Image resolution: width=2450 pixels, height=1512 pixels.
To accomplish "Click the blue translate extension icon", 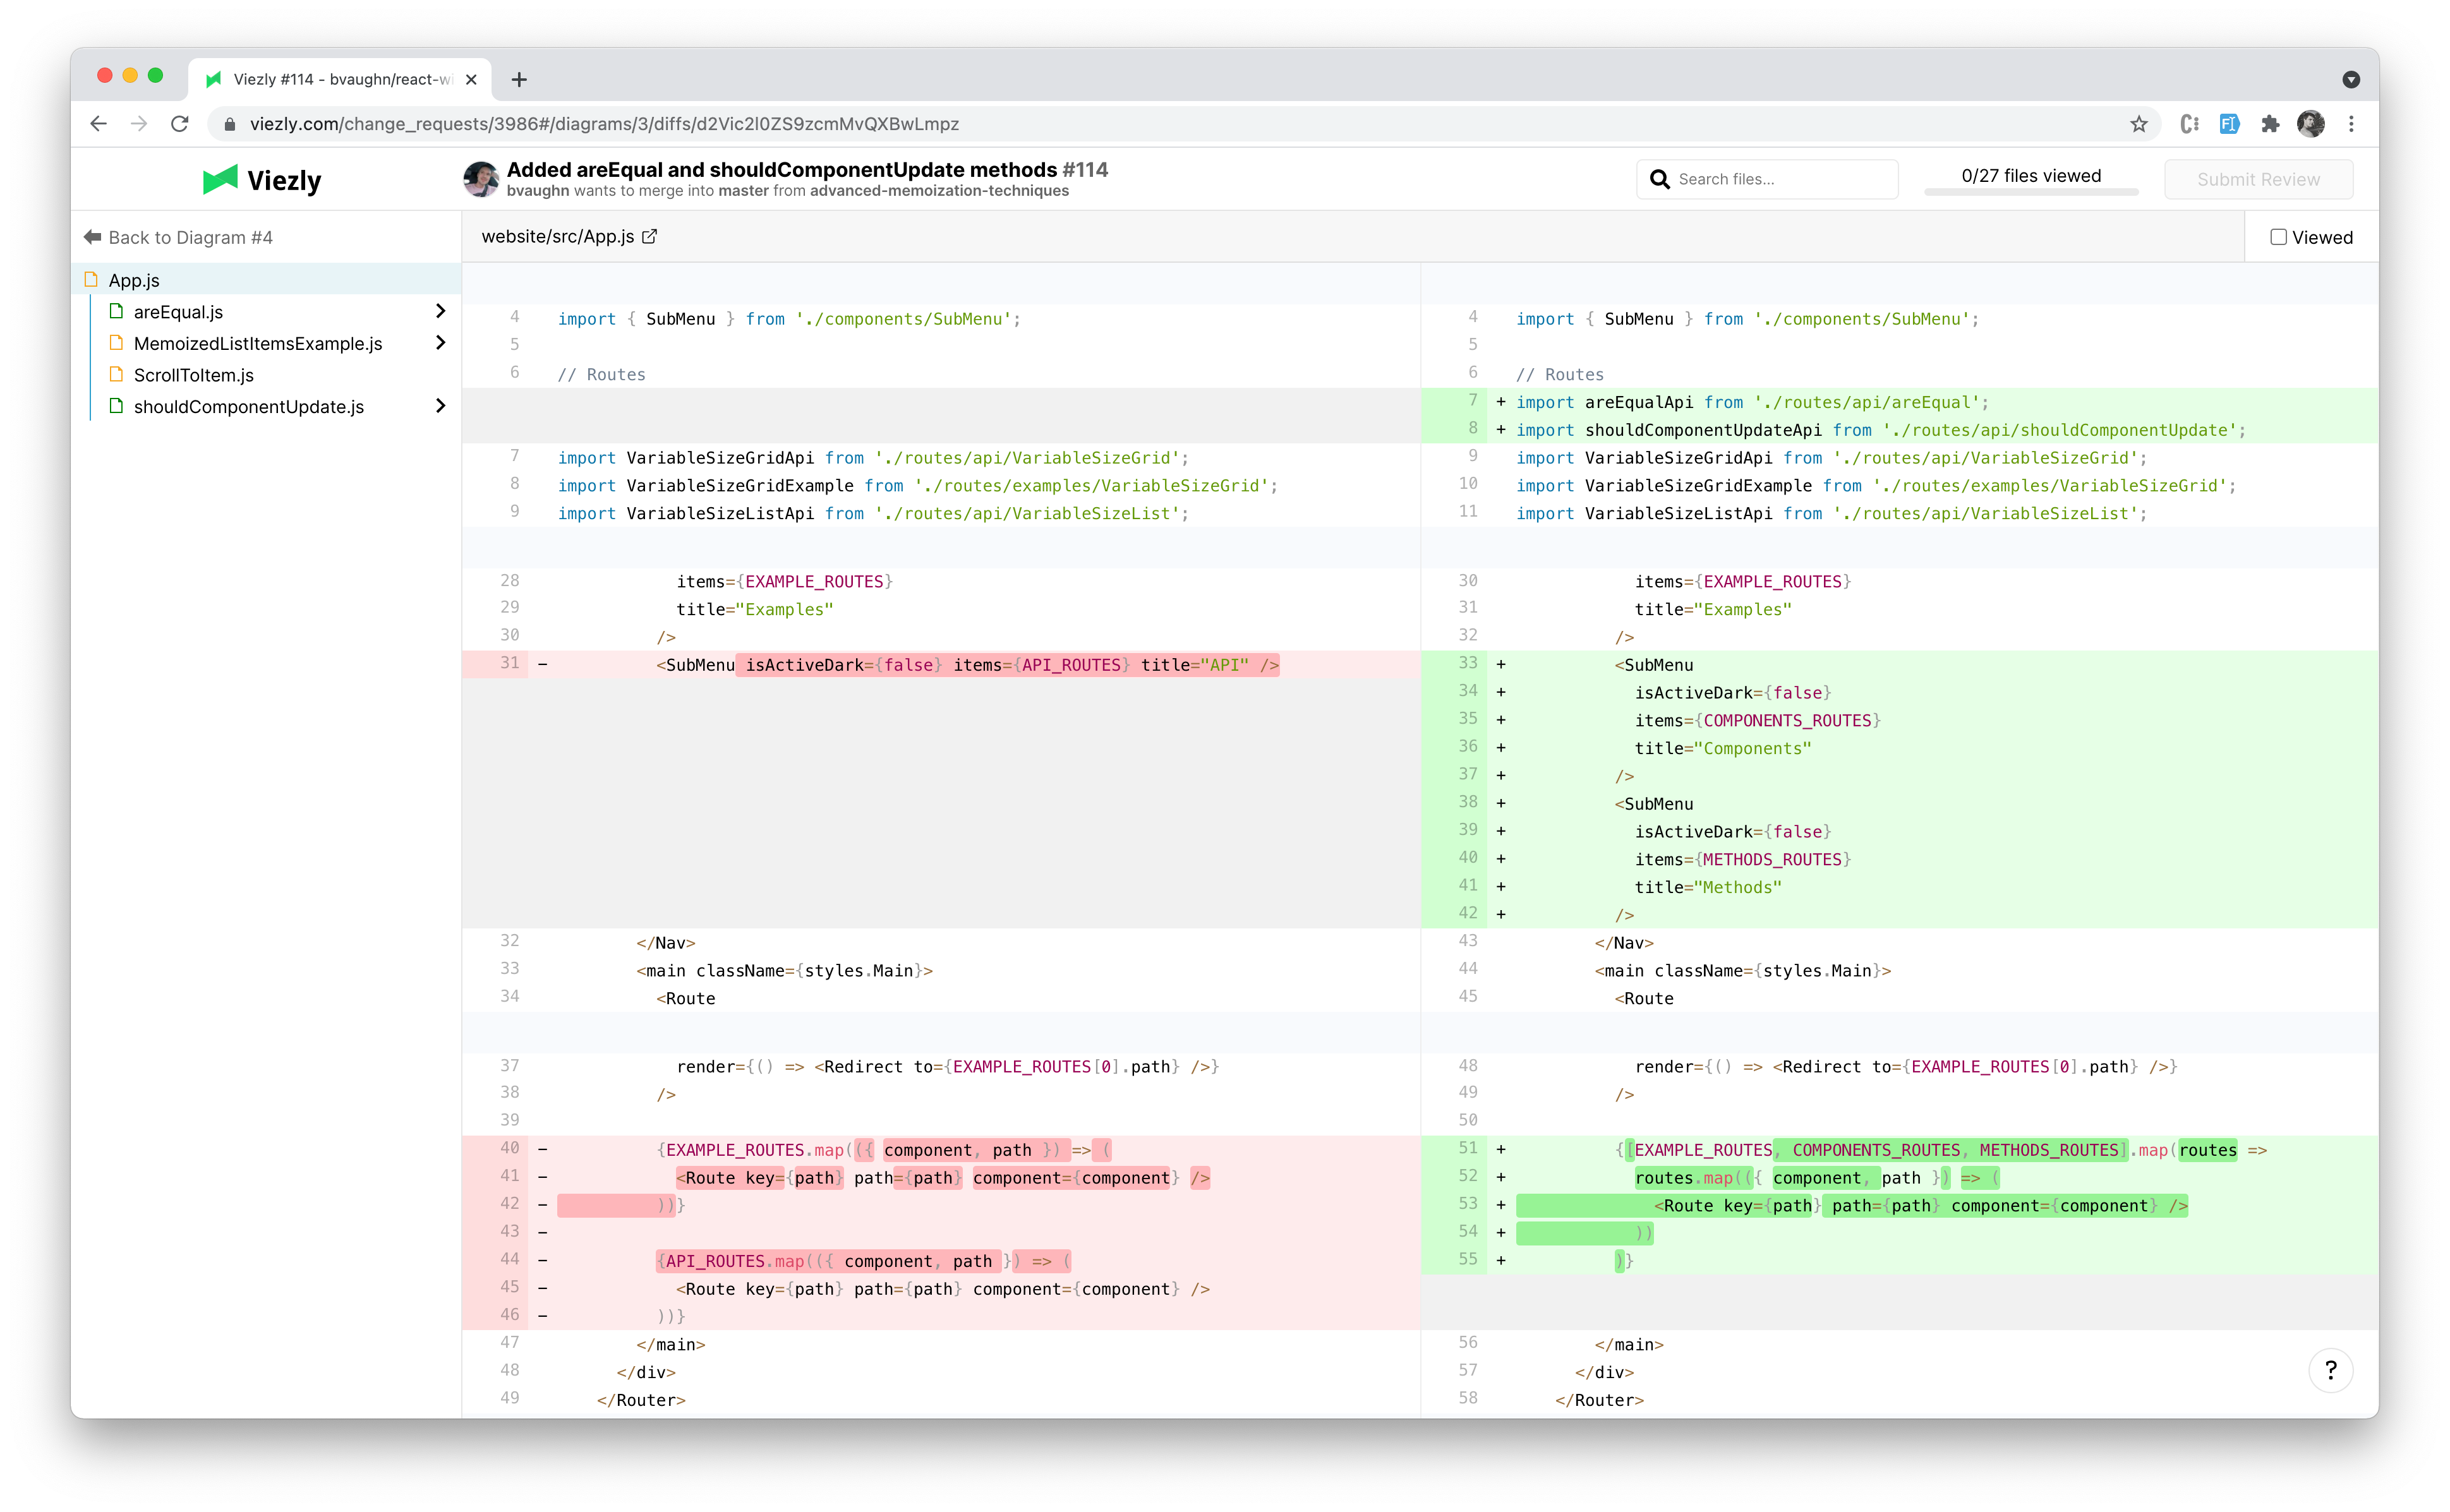I will (x=2229, y=124).
